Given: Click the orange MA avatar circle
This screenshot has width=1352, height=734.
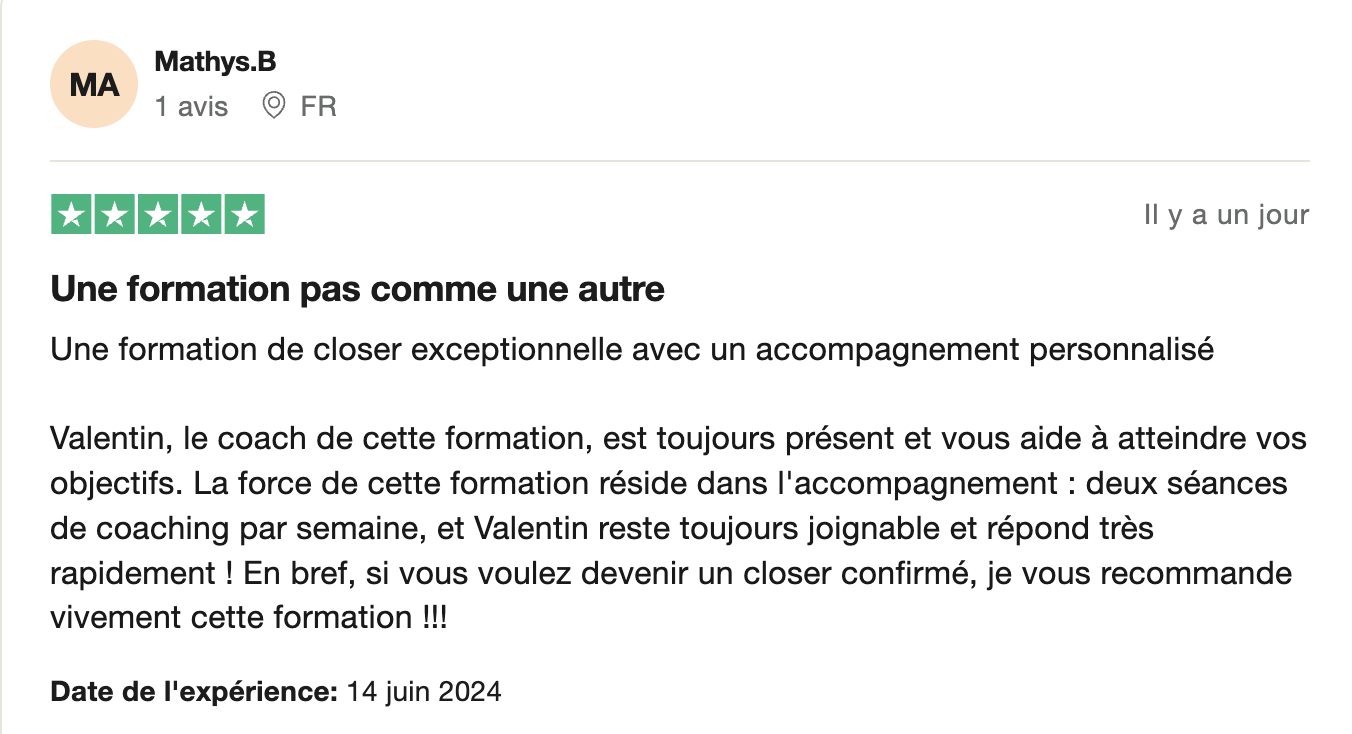Looking at the screenshot, I should 93,85.
